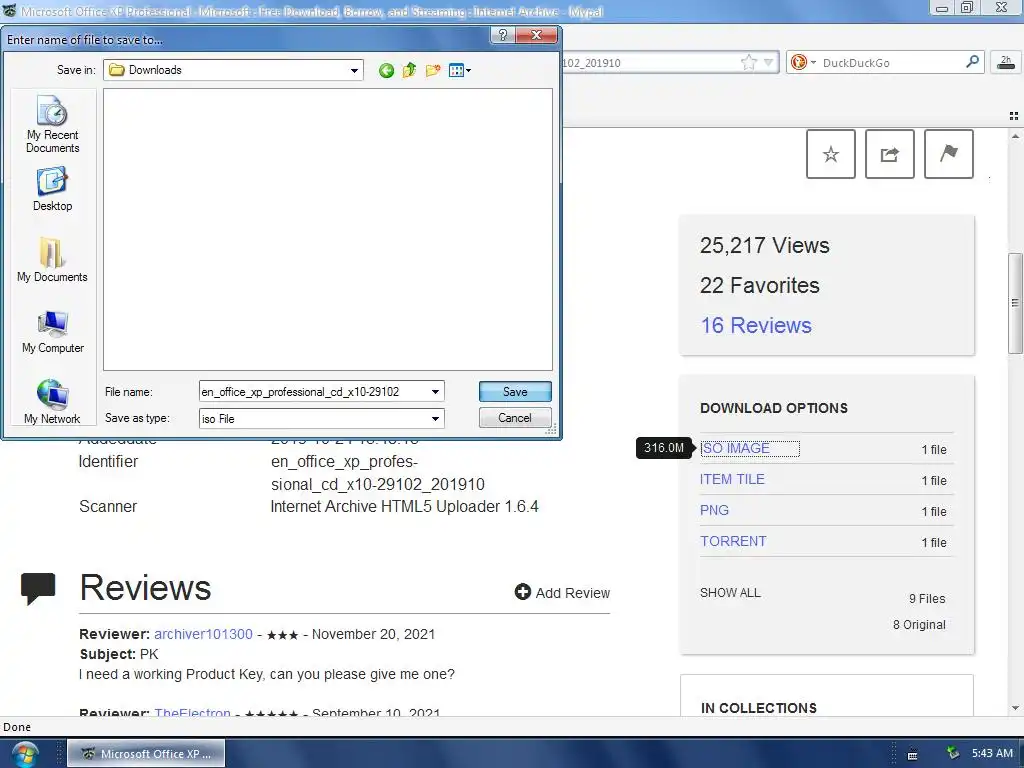
Task: Click the network tray icon
Action: 953,753
